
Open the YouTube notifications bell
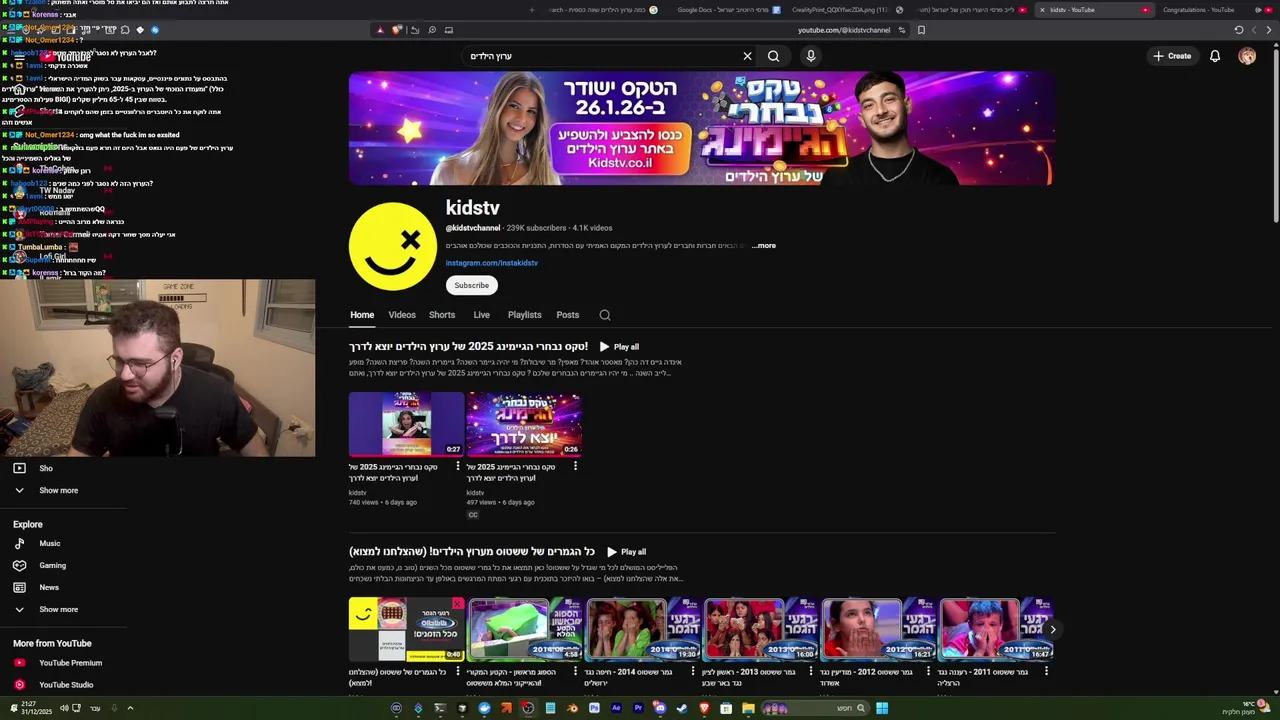tap(1215, 56)
